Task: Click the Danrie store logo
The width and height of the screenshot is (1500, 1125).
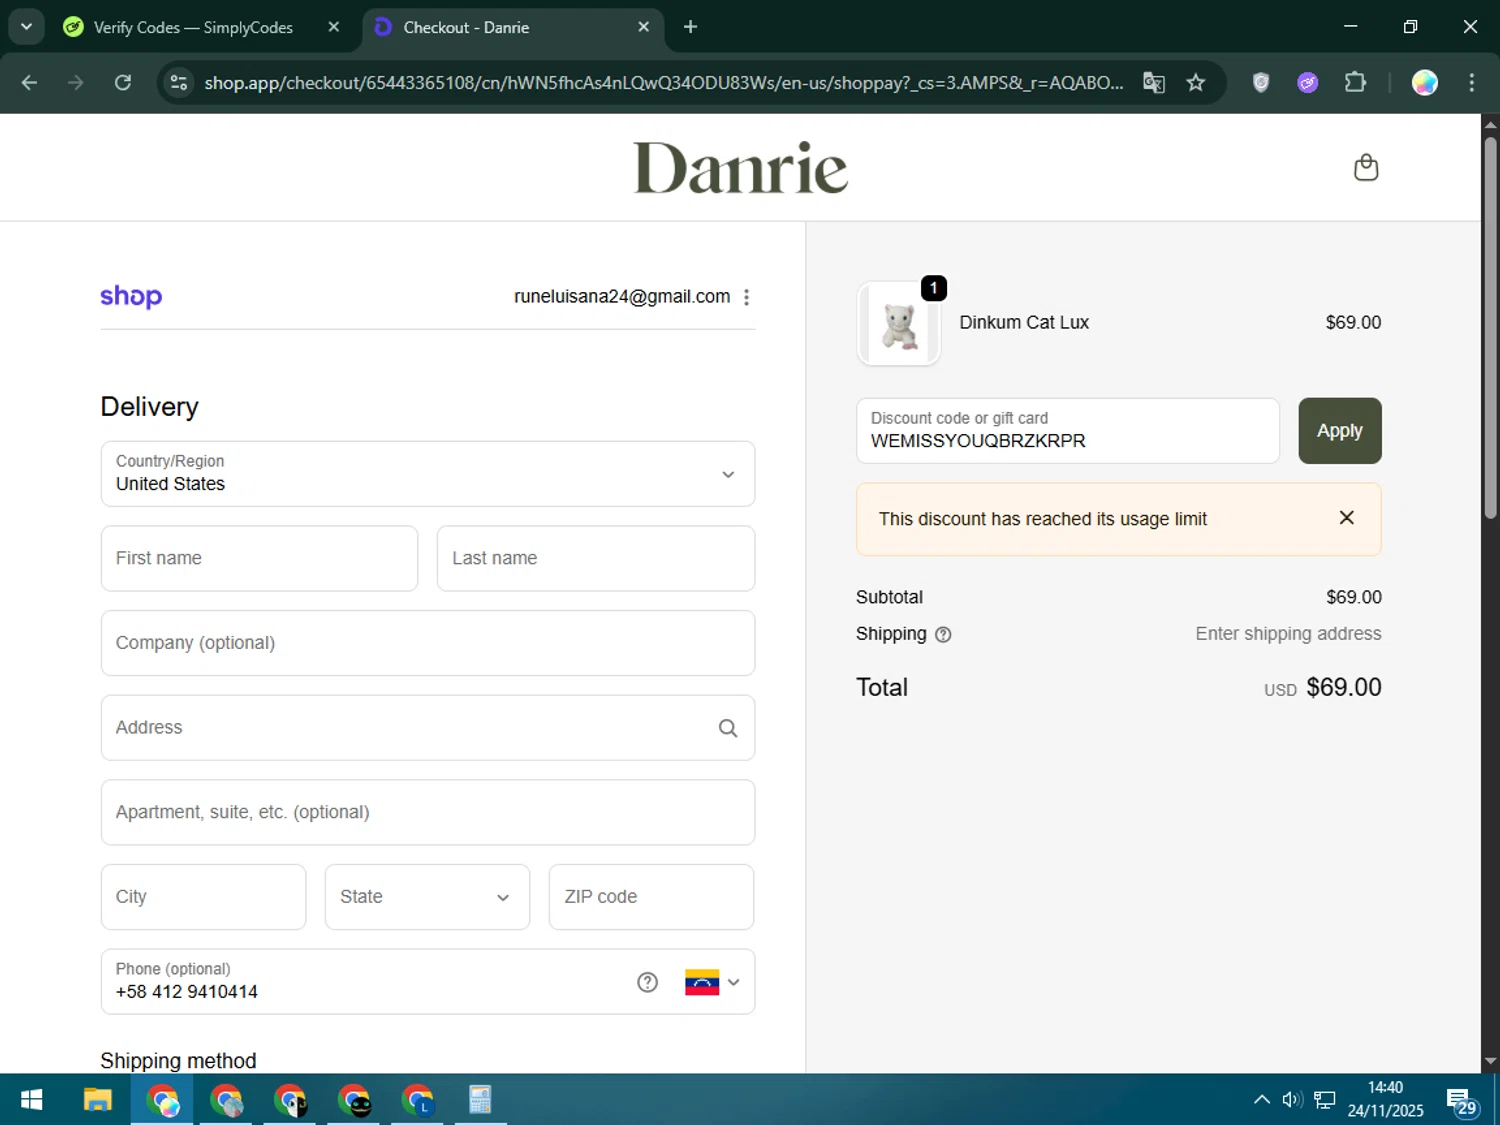Action: (x=740, y=167)
